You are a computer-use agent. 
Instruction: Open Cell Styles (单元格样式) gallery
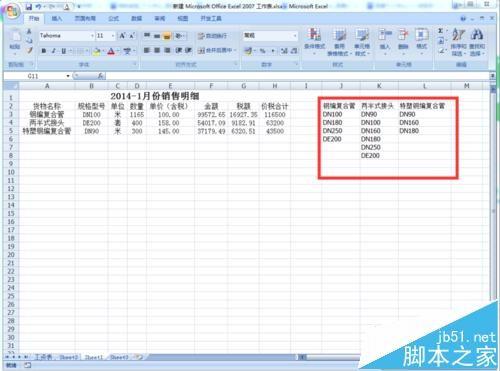(362, 42)
